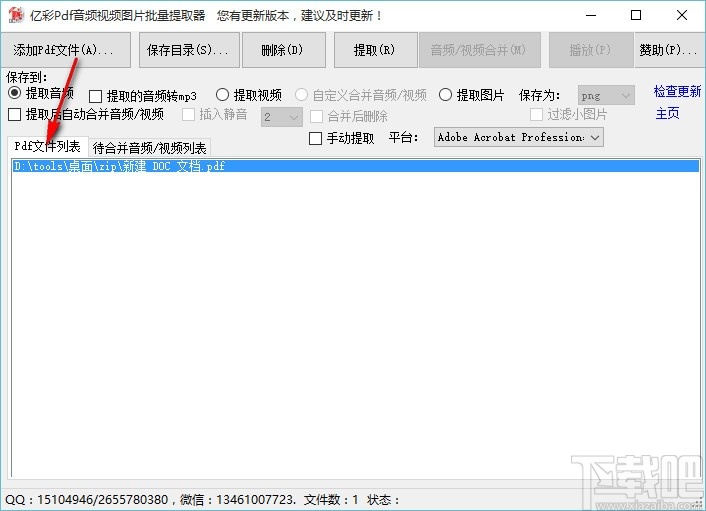Enable the 手动提取 checkbox
Viewport: 706px width, 511px height.
tap(316, 138)
